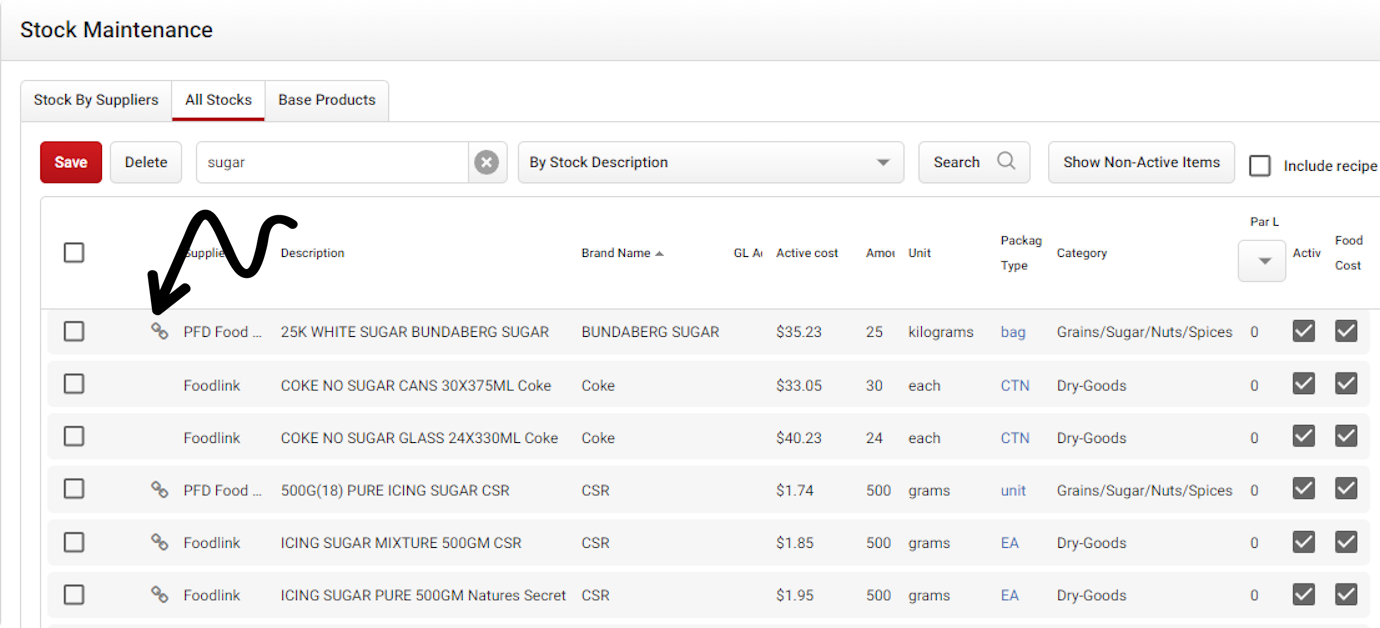Open the By Stock Description dropdown
Screen dimensions: 1380x628
[710, 162]
